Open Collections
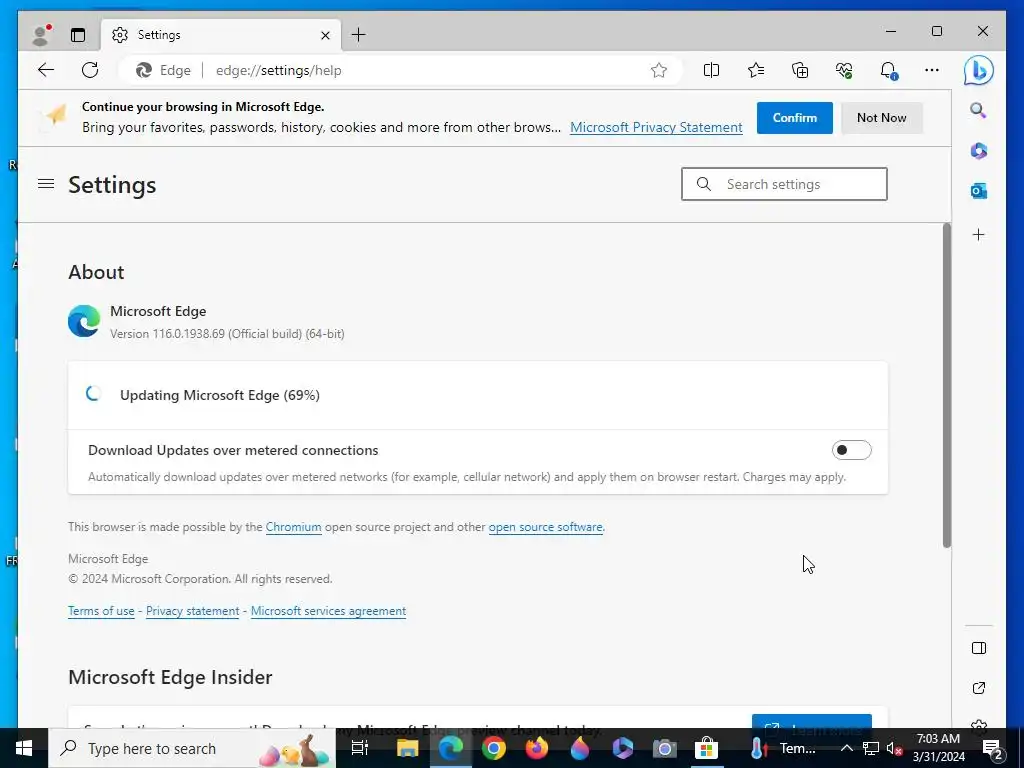Viewport: 1024px width, 768px height. pyautogui.click(x=800, y=70)
